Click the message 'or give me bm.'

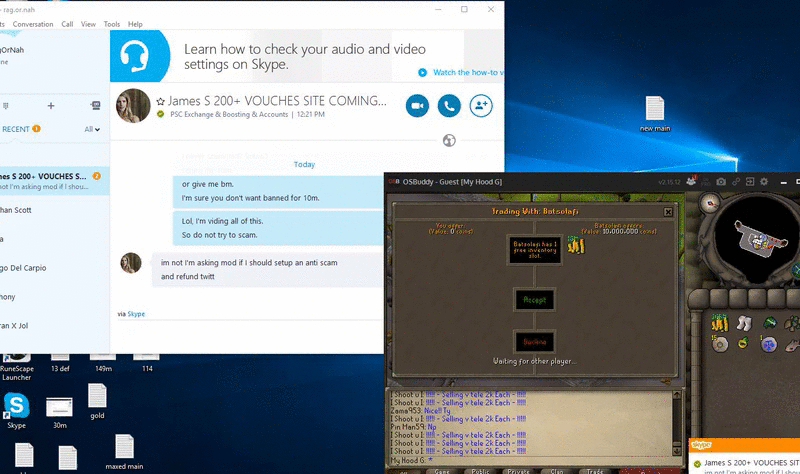click(208, 184)
